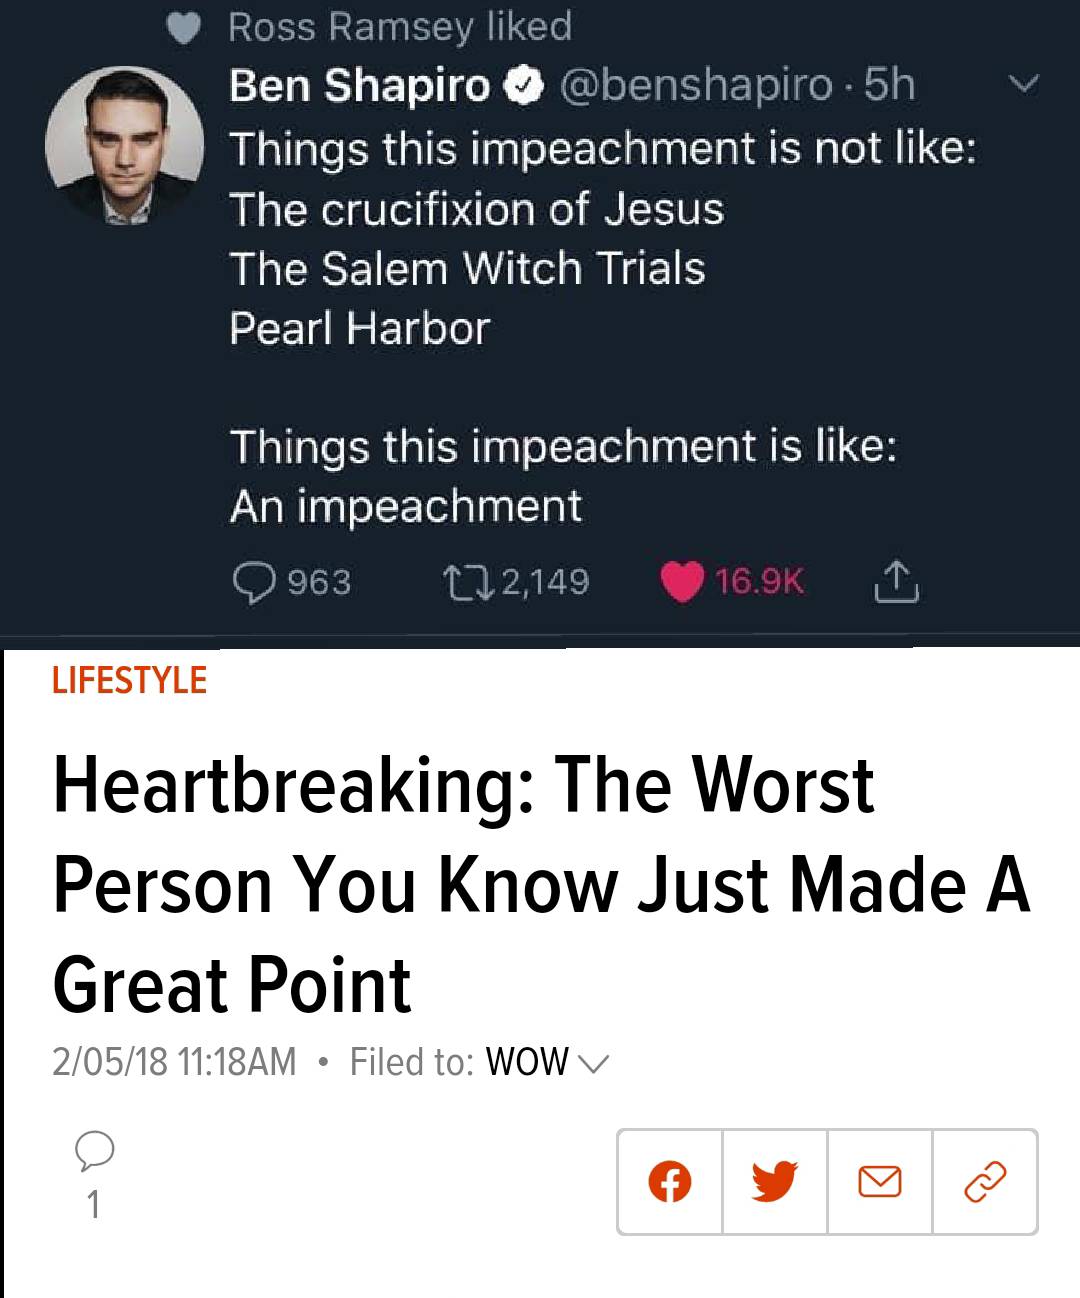Click the tweet share upload icon

(x=896, y=582)
